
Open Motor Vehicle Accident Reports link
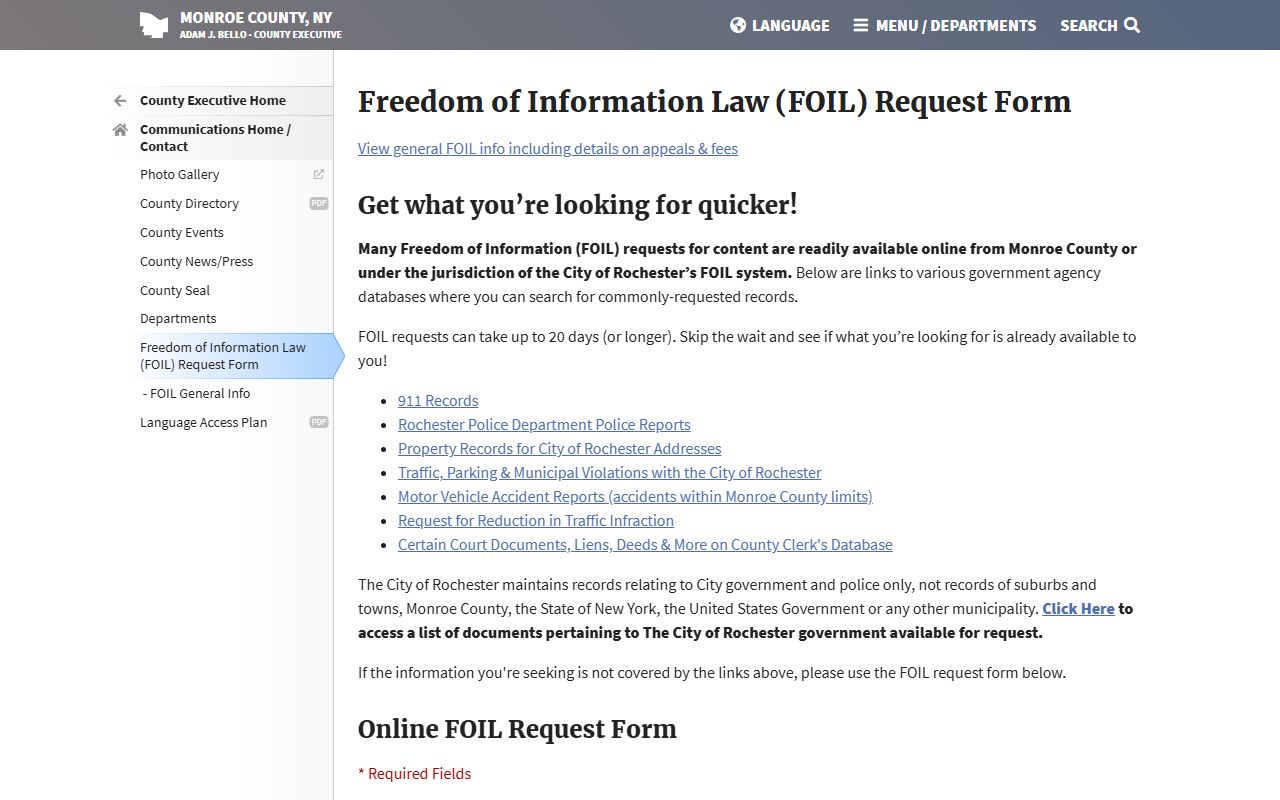click(635, 496)
